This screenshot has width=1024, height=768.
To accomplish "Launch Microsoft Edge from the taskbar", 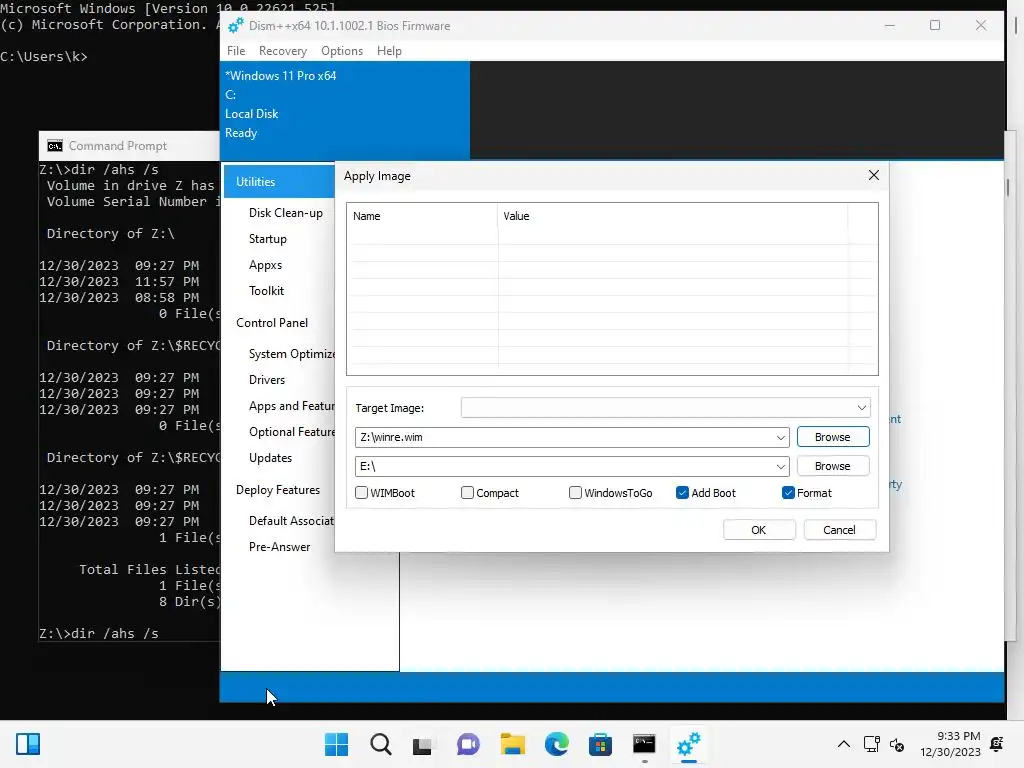I will point(556,744).
